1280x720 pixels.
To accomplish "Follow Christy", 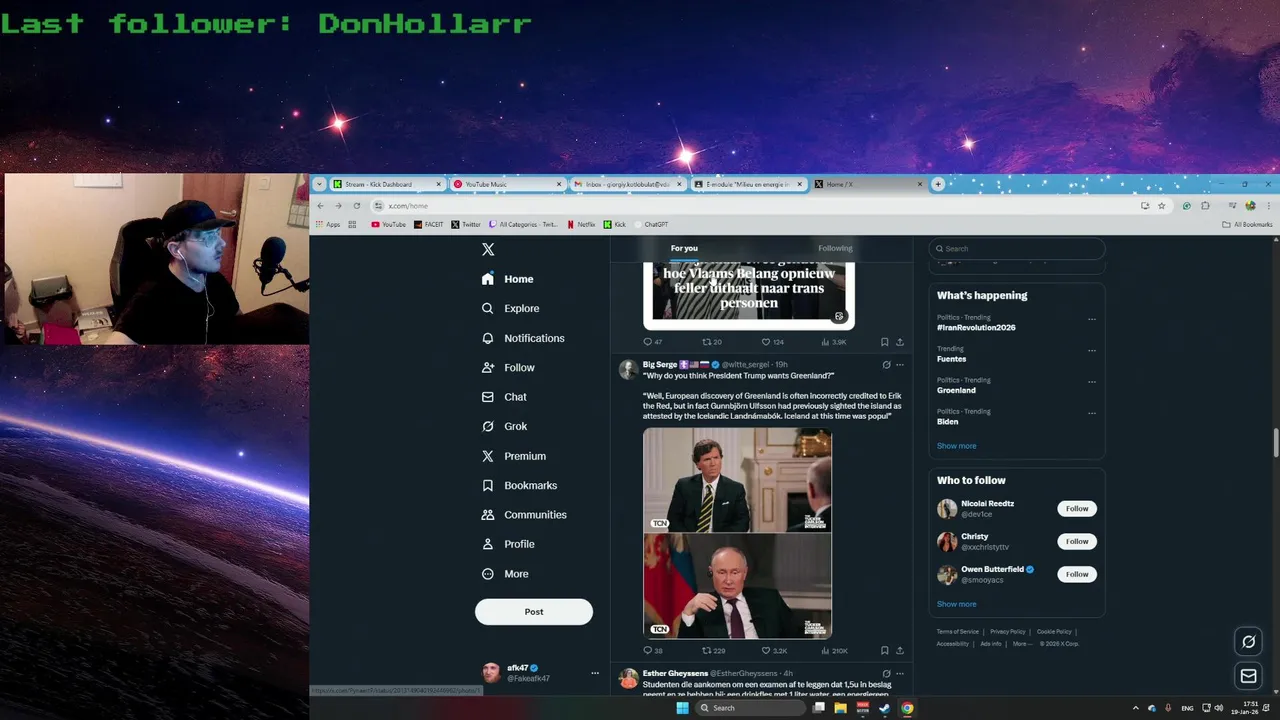I will 1077,542.
